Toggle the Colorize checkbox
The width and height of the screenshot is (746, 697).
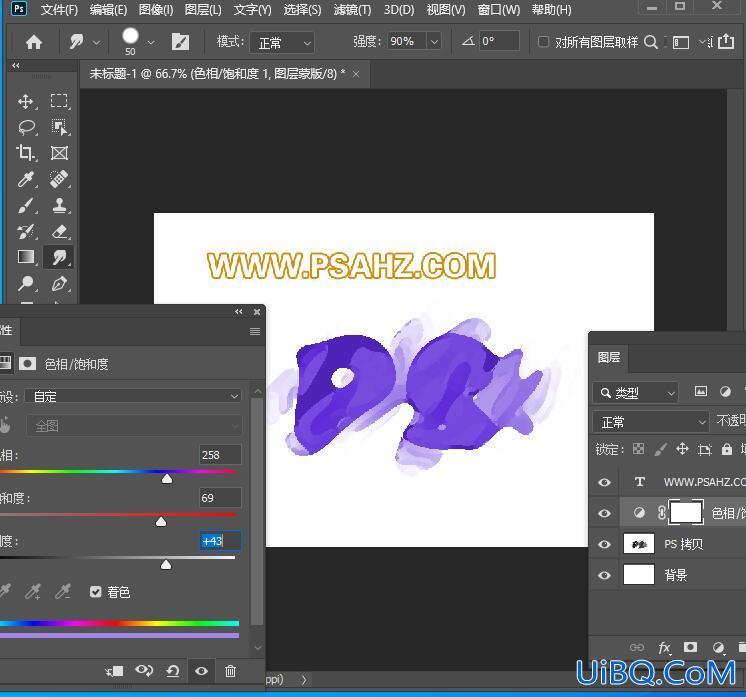click(x=96, y=592)
